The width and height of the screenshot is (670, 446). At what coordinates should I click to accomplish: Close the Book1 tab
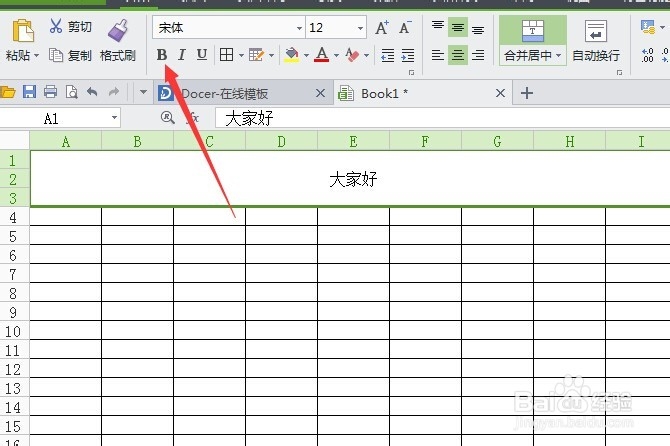pyautogui.click(x=500, y=93)
